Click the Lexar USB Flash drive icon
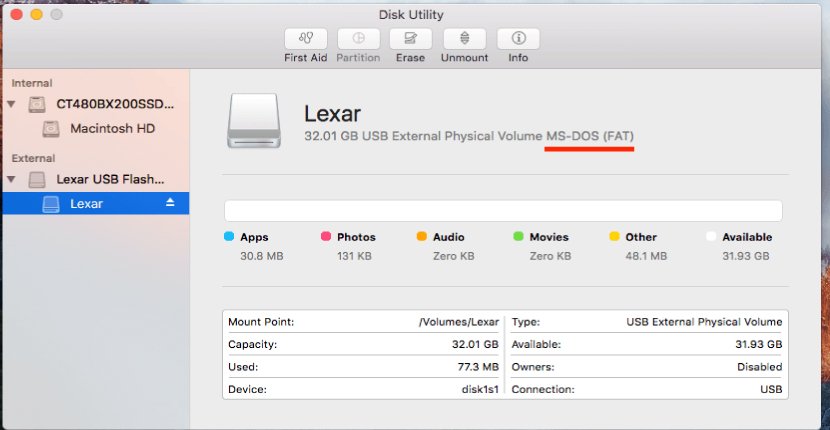Viewport: 830px width, 430px height. 37,180
